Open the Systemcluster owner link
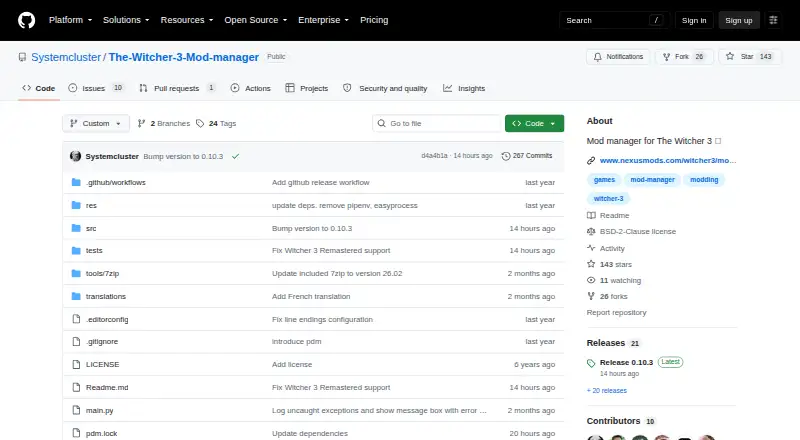This screenshot has width=800, height=440. pyautogui.click(x=66, y=57)
